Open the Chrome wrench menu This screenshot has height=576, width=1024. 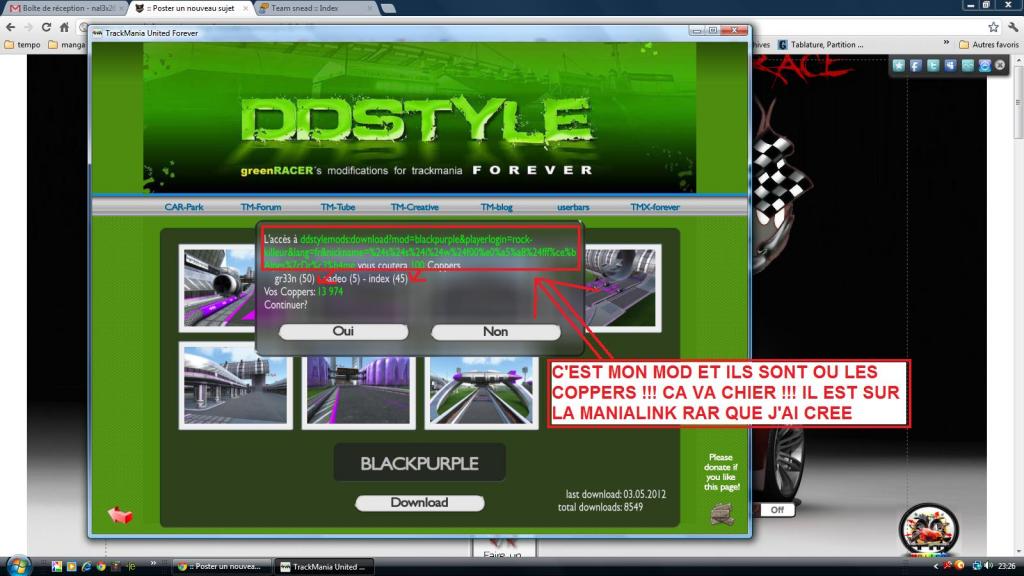click(x=1013, y=27)
